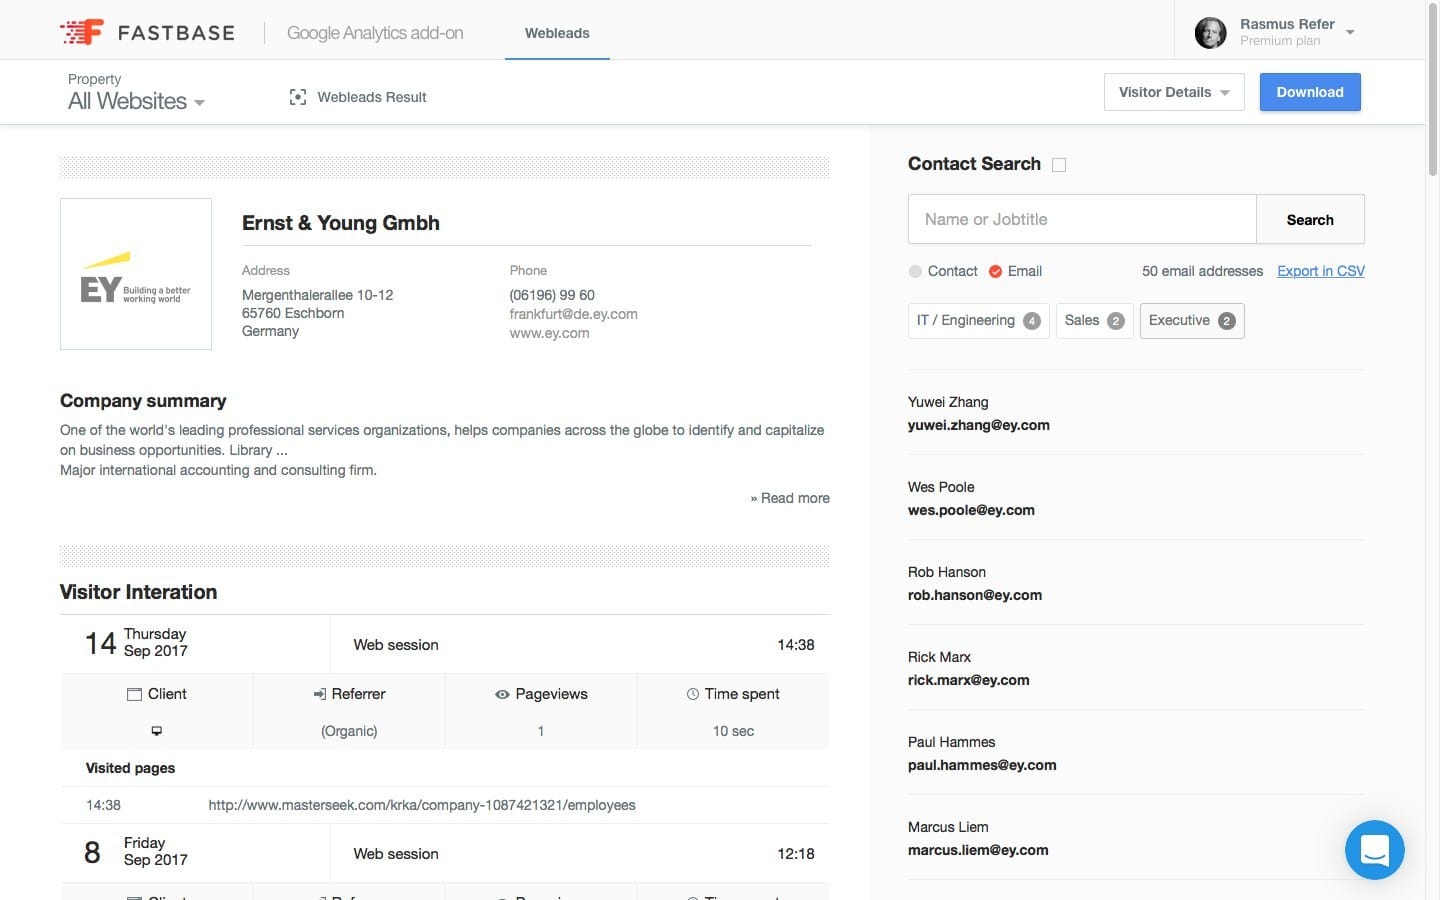Open the chat support bubble icon
1440x900 pixels.
pyautogui.click(x=1375, y=850)
